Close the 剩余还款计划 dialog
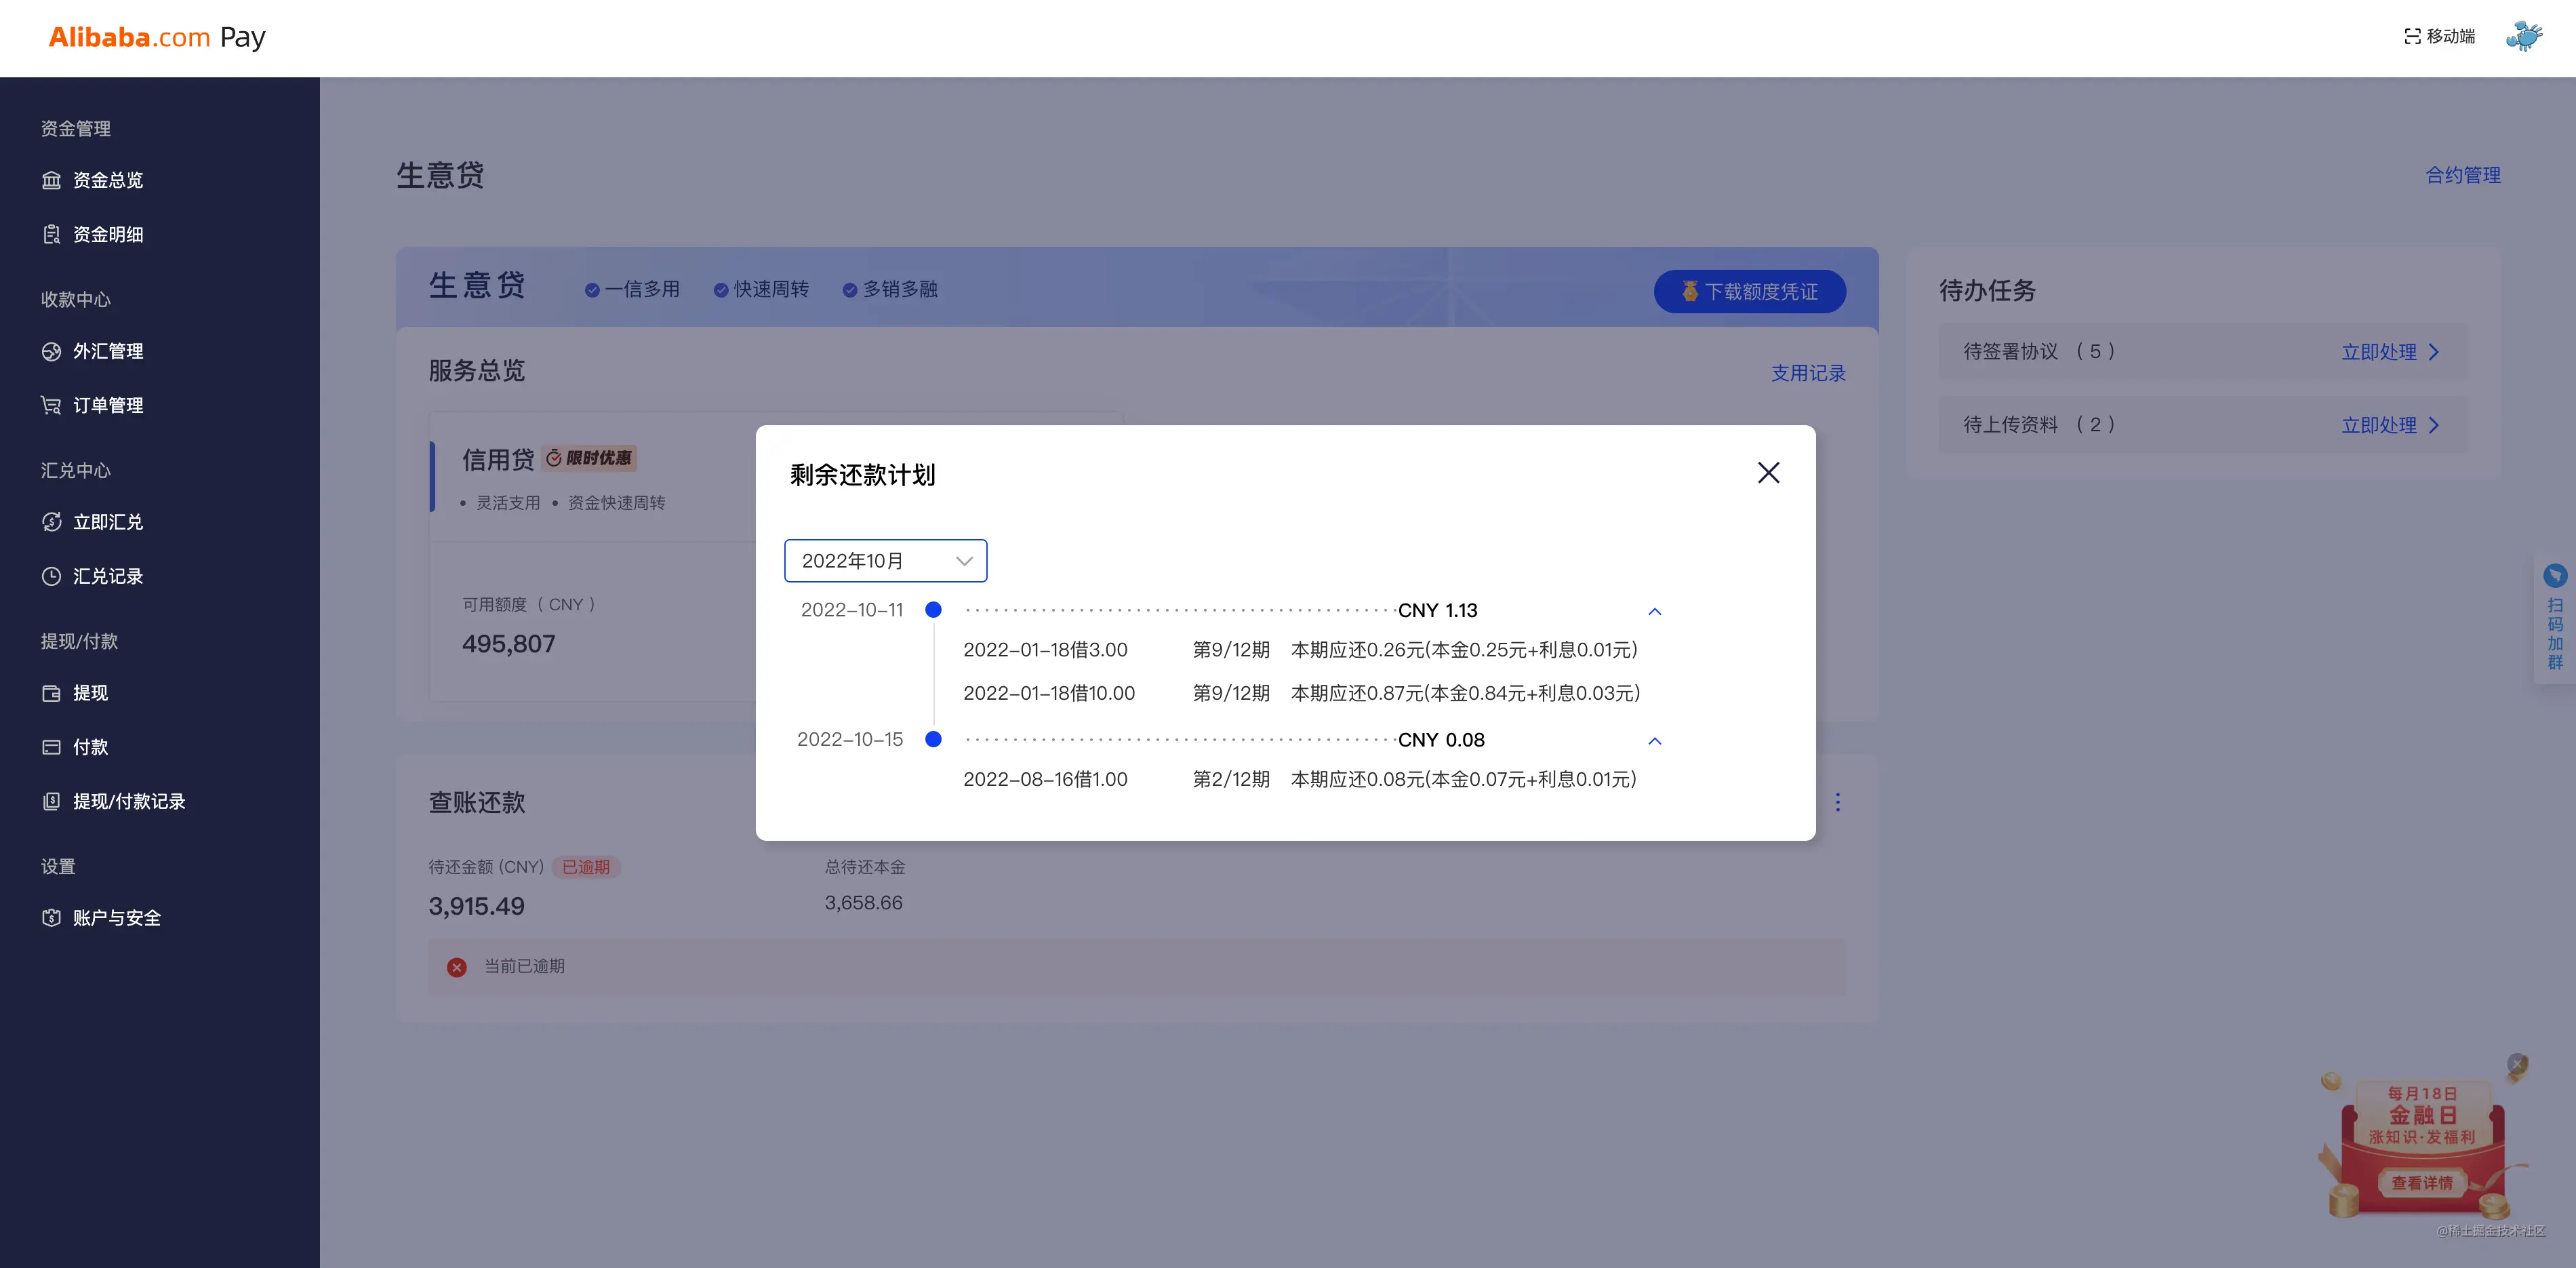2576x1268 pixels. 1768,473
